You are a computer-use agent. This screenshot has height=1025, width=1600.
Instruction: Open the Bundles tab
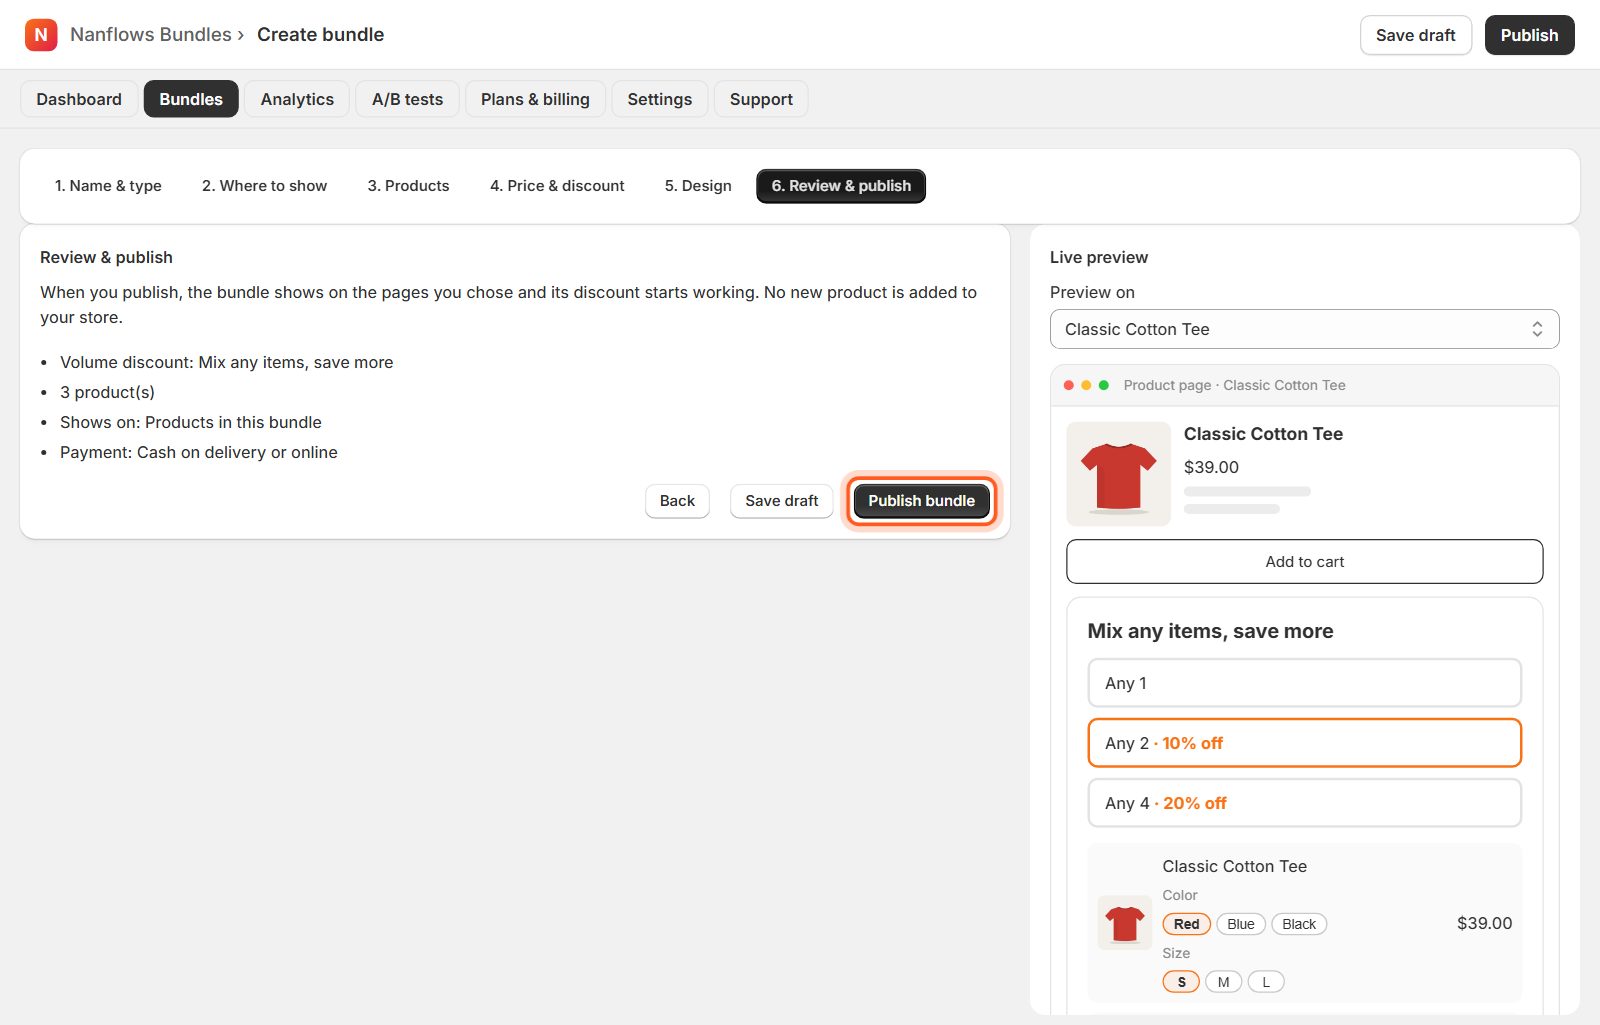[x=191, y=99]
